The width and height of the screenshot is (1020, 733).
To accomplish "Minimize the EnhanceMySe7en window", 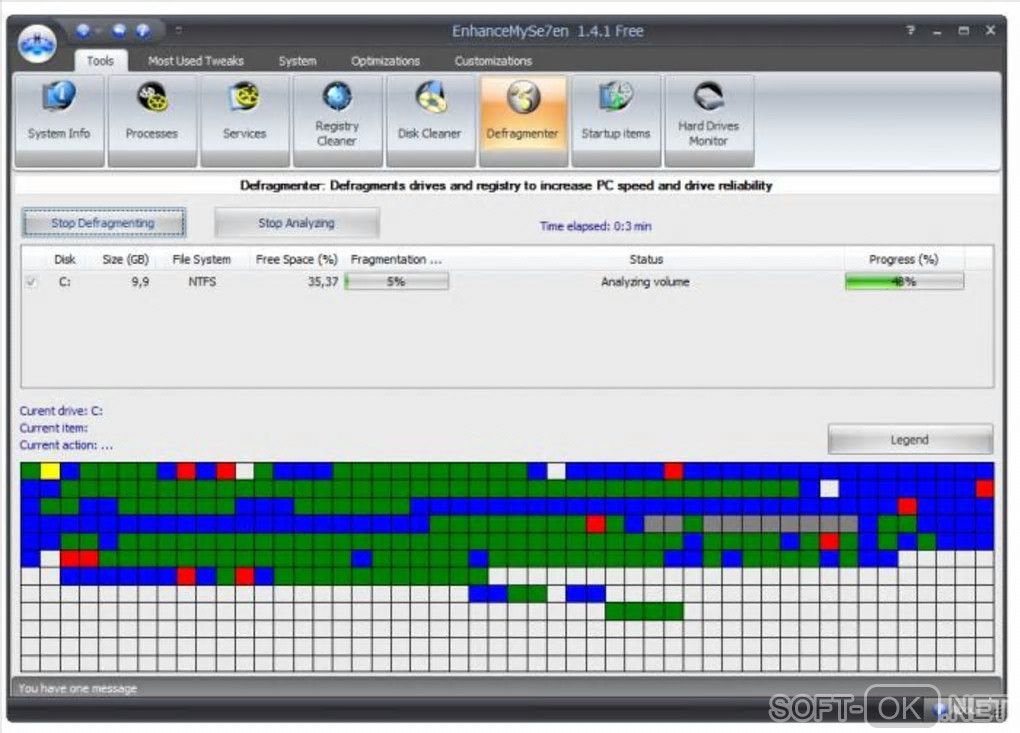I will pos(937,31).
